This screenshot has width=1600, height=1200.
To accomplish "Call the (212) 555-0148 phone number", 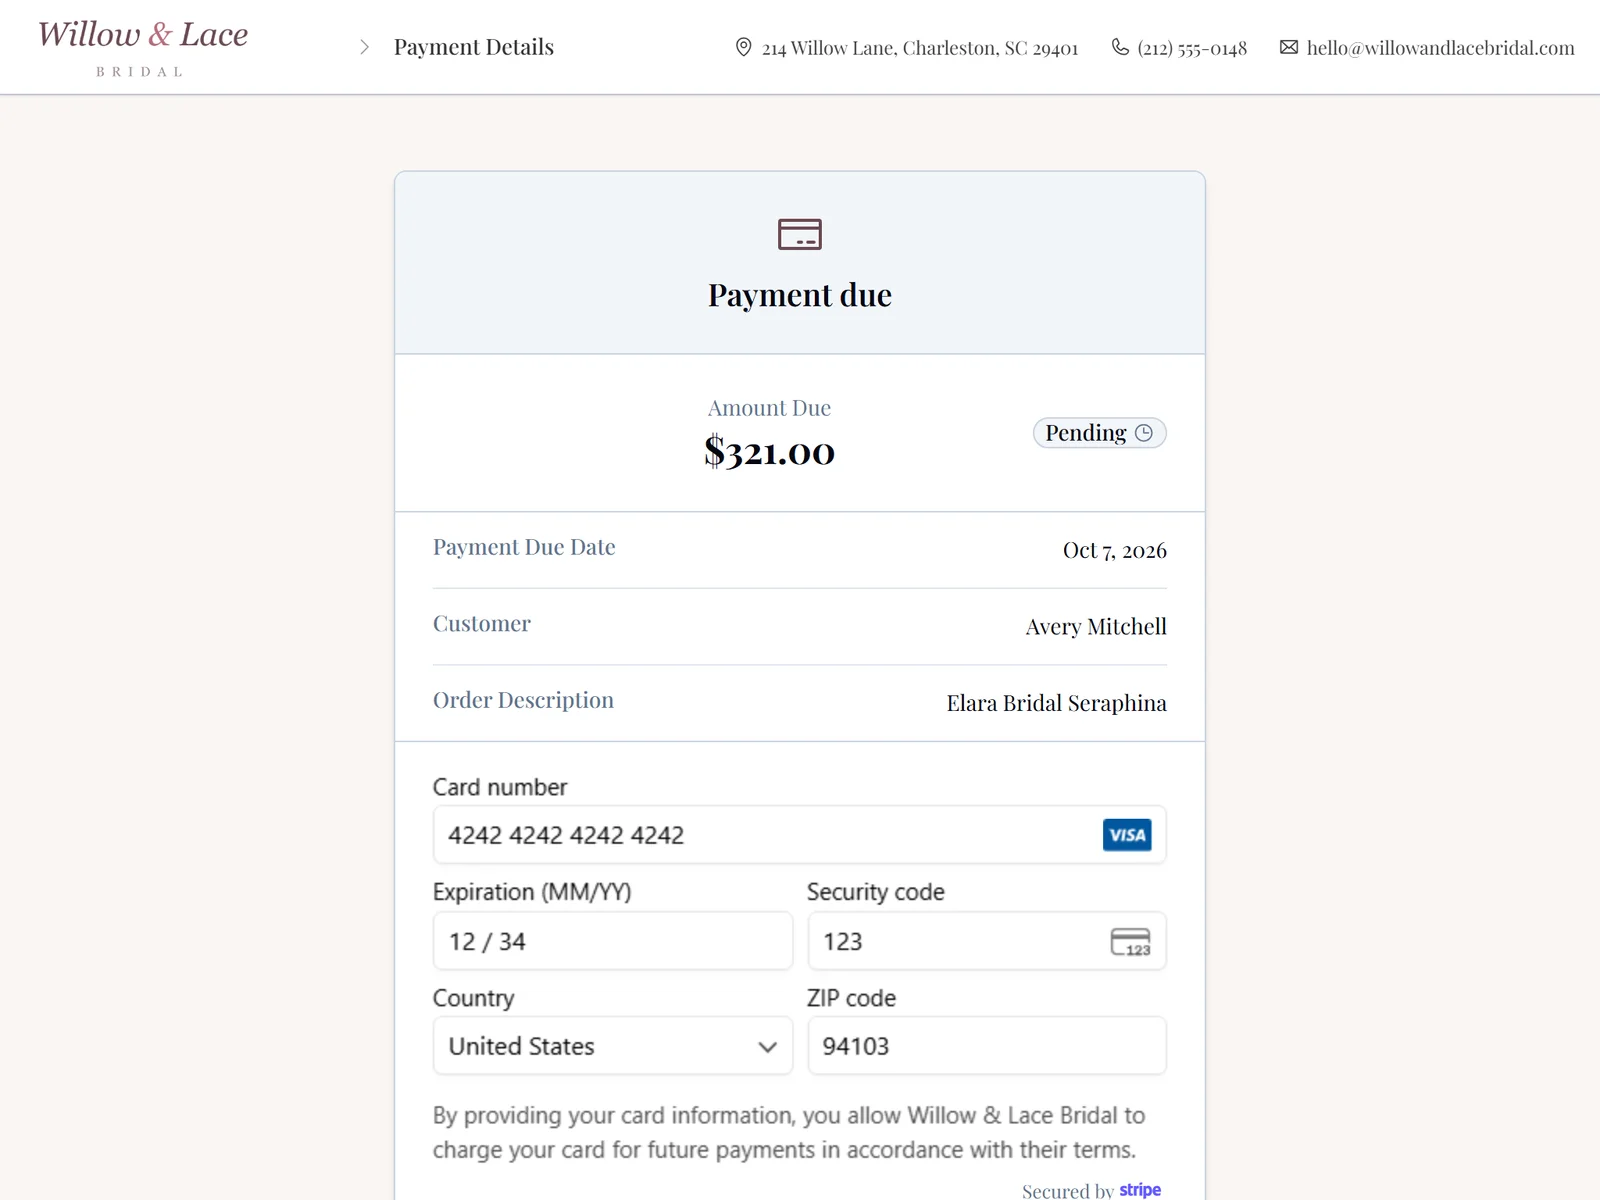I will [1192, 48].
